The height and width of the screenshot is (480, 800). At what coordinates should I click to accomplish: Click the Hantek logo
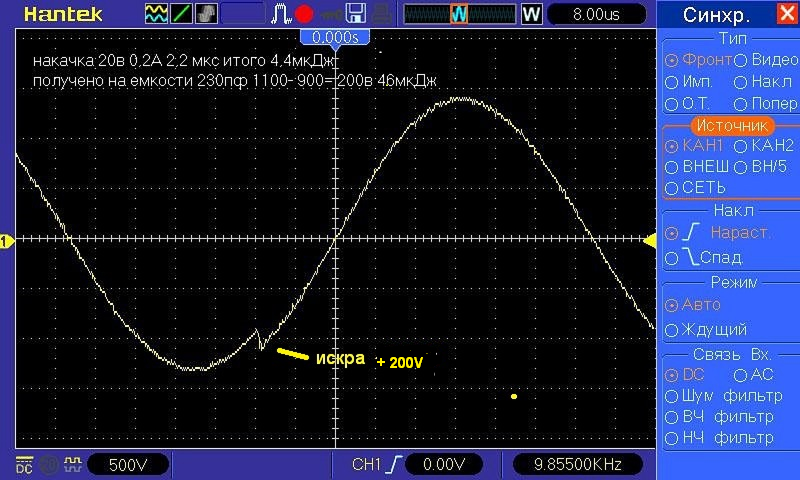pos(63,14)
